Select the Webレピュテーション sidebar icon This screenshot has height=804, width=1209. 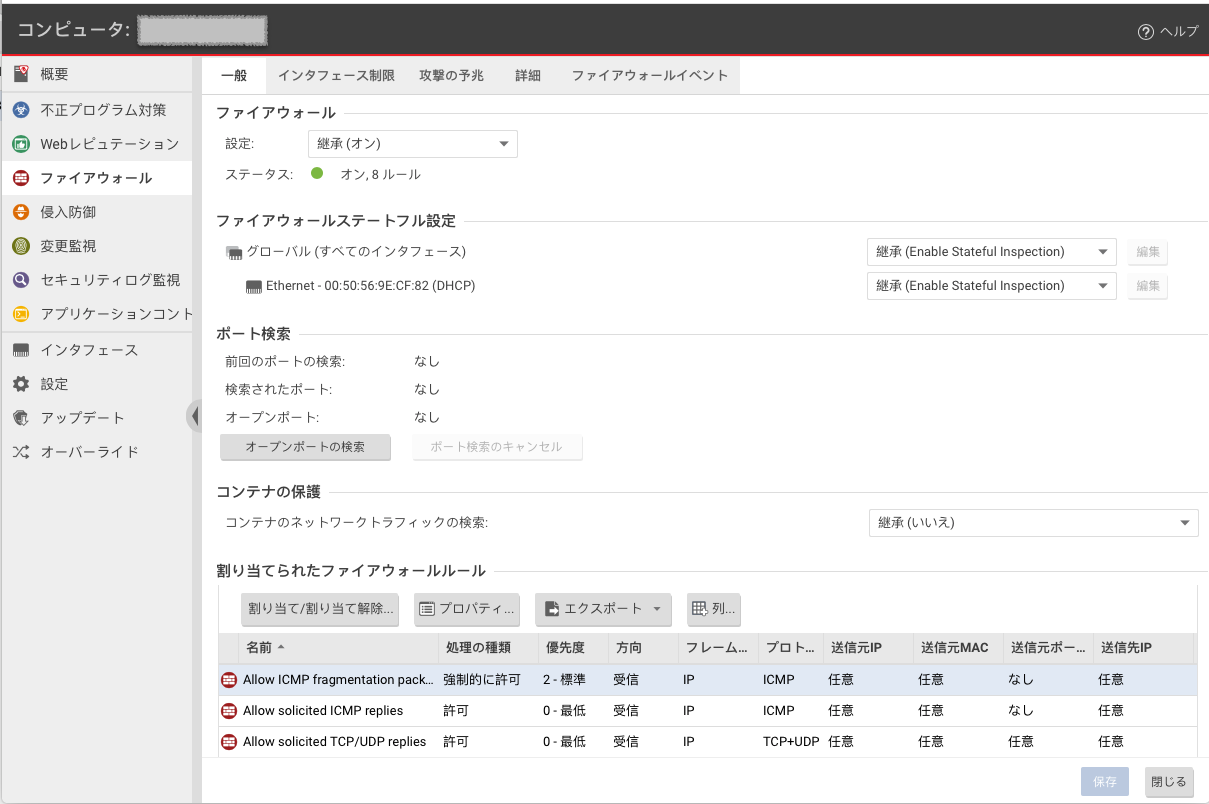pyautogui.click(x=21, y=144)
